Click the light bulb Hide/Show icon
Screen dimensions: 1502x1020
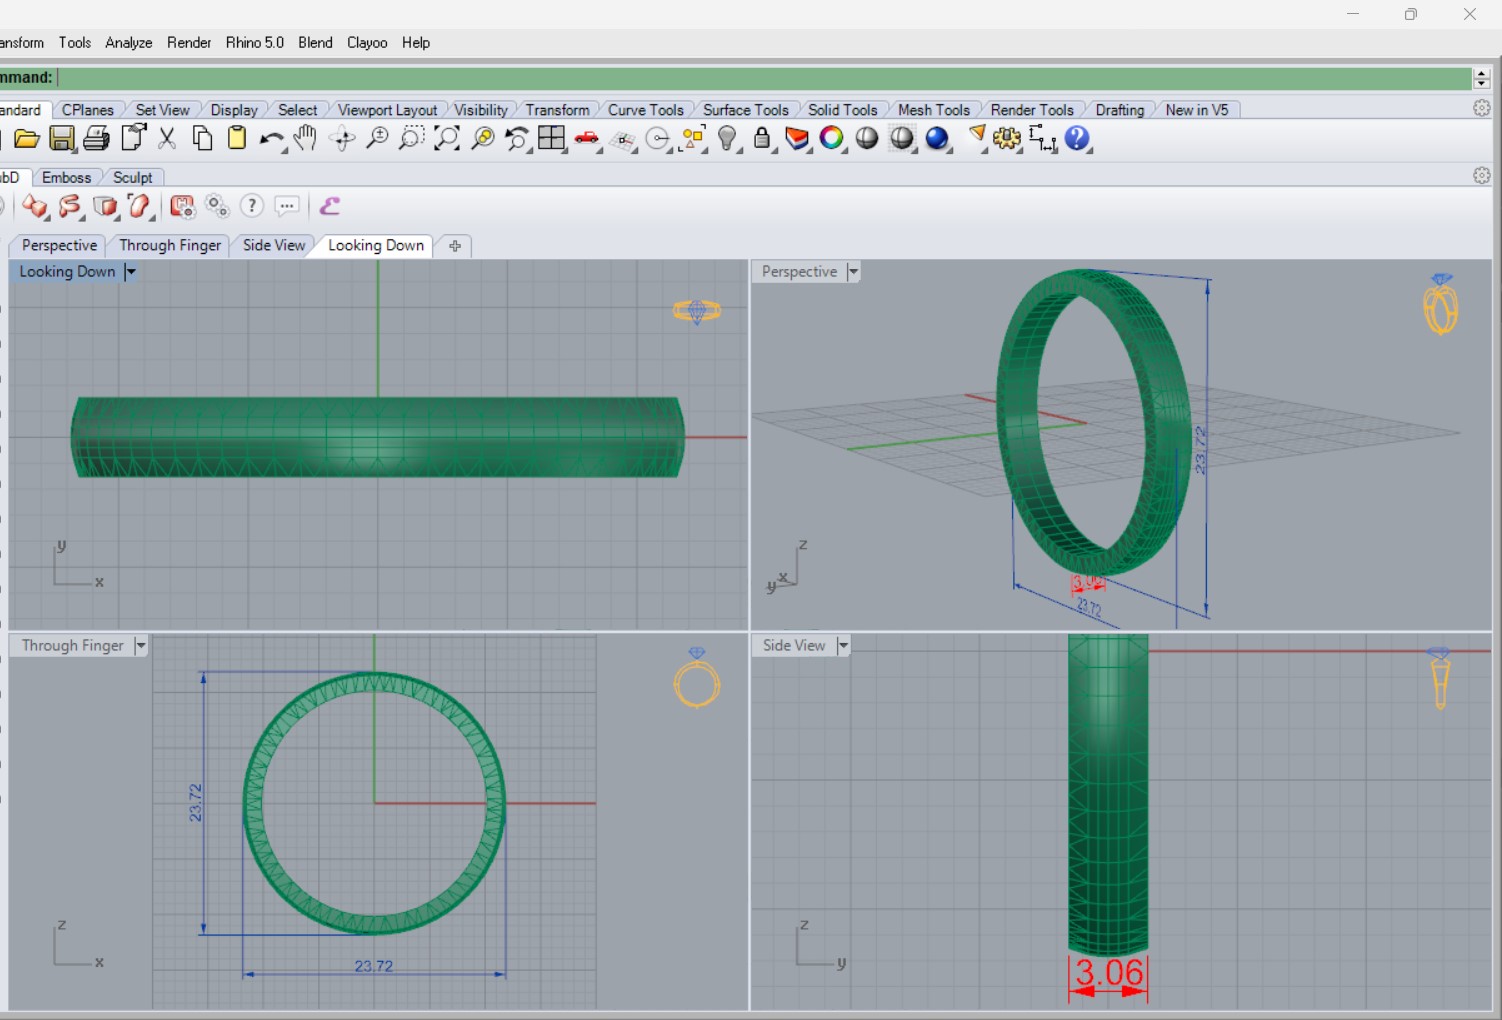coord(728,139)
